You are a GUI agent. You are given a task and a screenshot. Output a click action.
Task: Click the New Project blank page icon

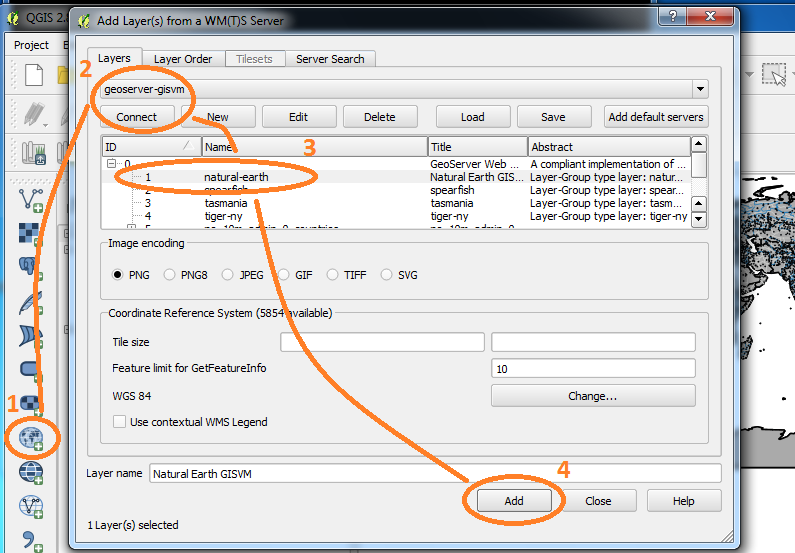pos(34,75)
